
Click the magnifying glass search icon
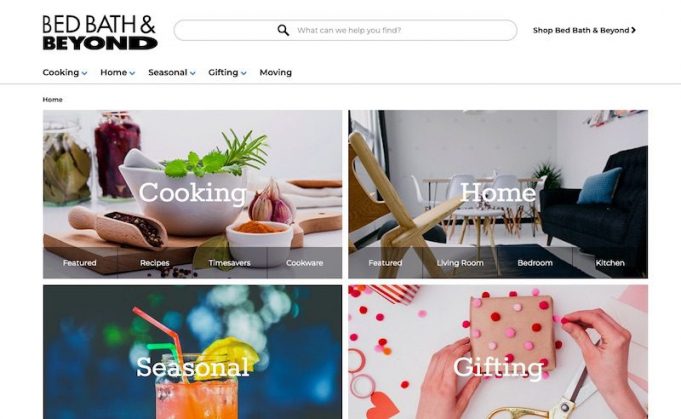[x=283, y=30]
